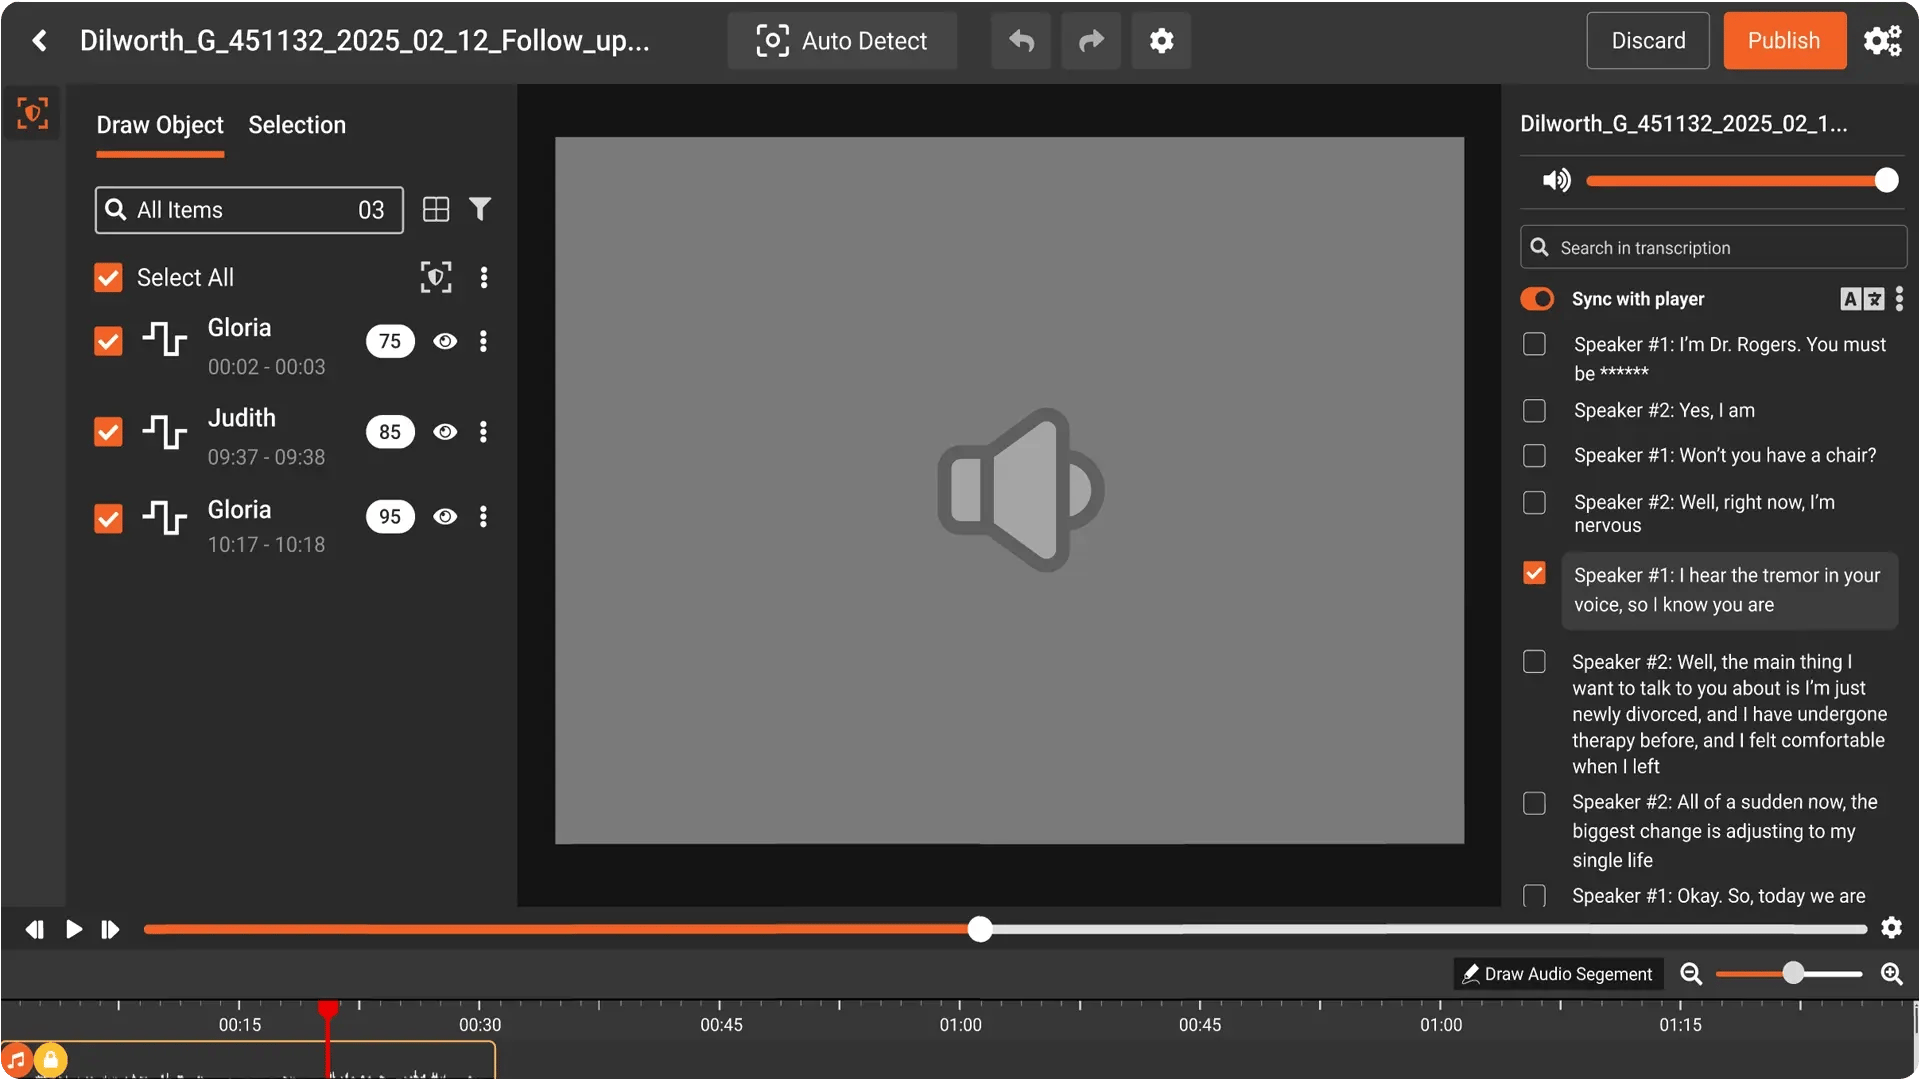Open settings gear in top toolbar
The image size is (1920, 1080).
coord(1161,41)
